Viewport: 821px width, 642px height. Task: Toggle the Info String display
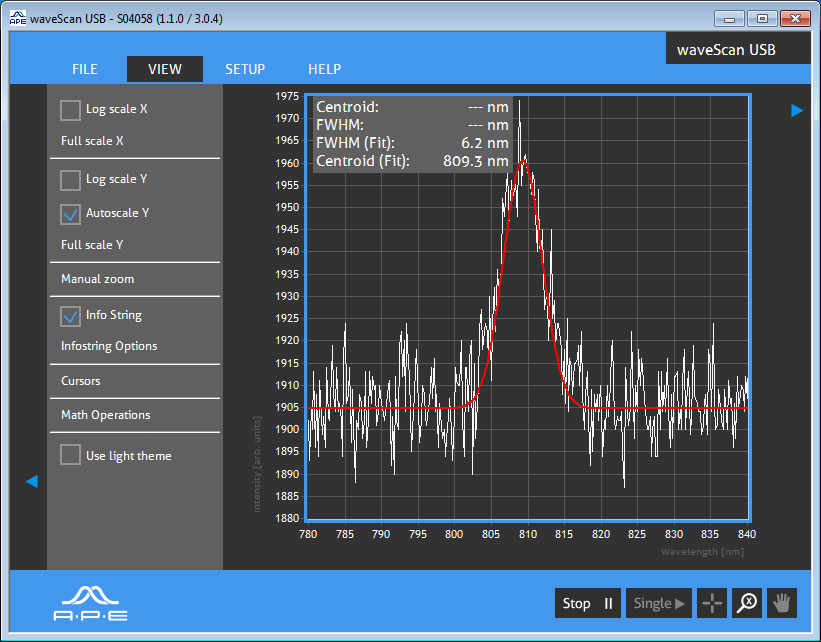70,315
